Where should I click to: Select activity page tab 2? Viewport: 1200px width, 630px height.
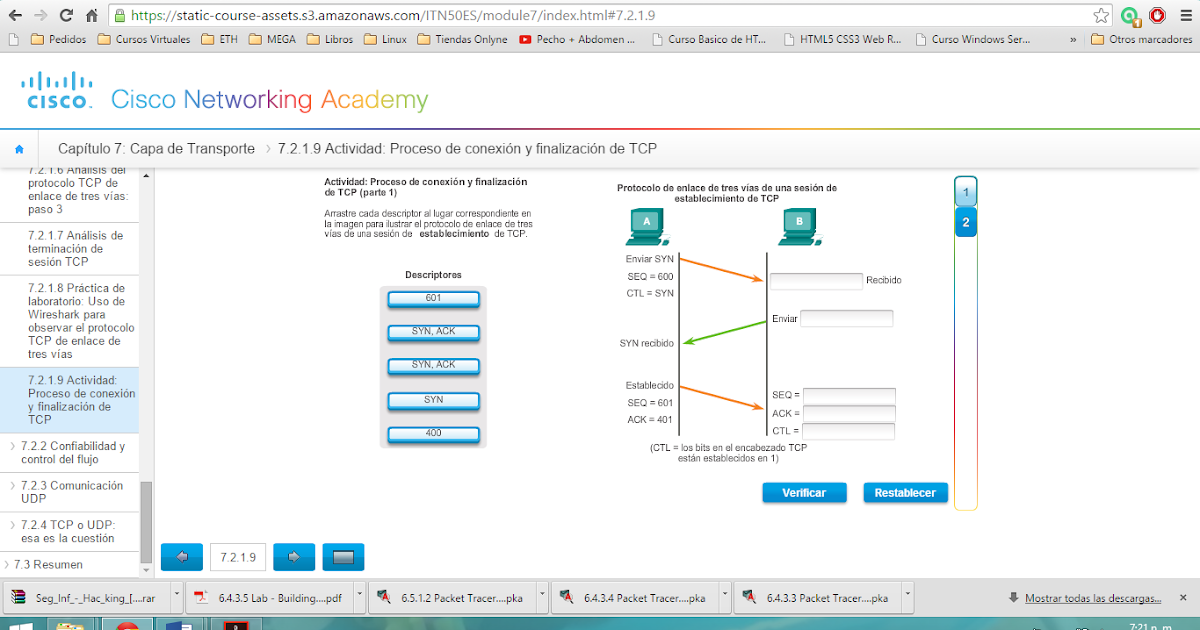tap(965, 222)
